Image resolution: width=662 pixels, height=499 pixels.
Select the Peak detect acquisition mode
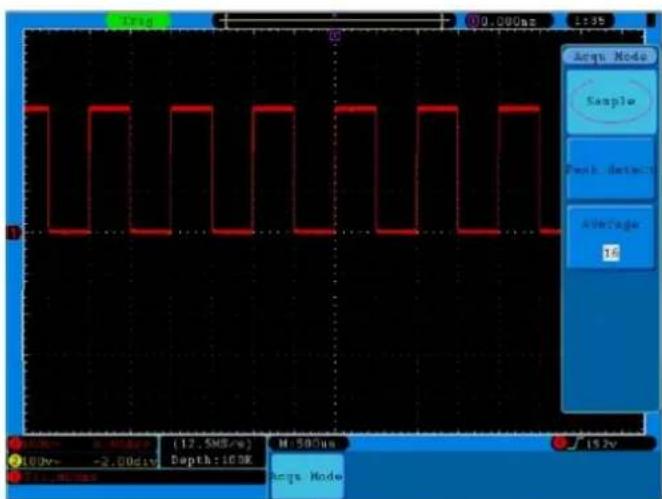[x=610, y=169]
